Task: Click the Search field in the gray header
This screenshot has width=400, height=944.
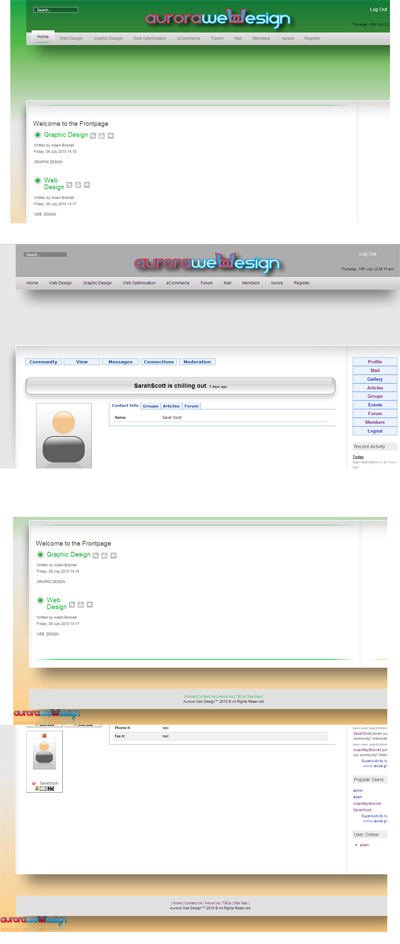Action: click(x=45, y=255)
